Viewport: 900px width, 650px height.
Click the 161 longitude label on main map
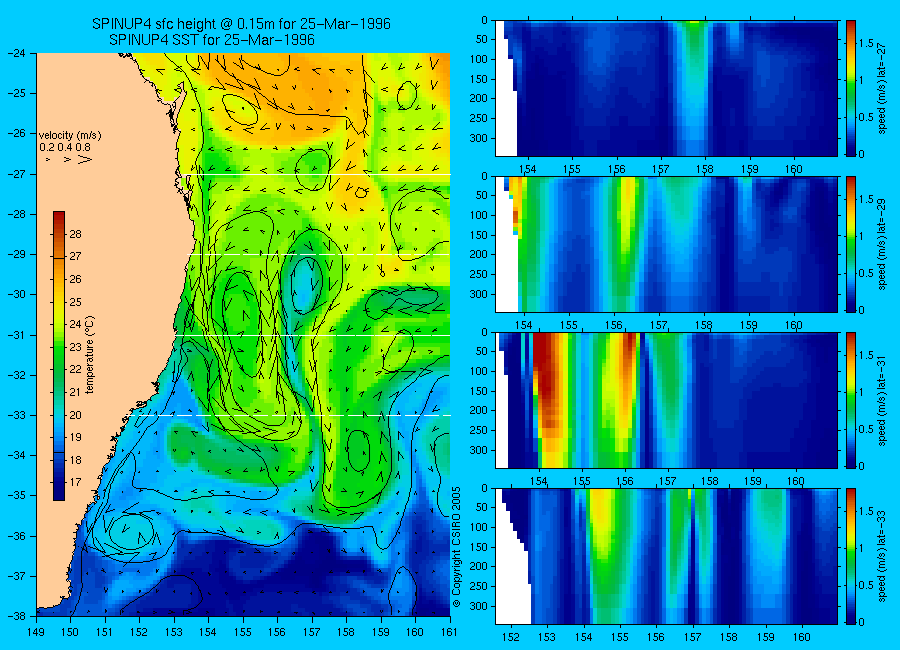coord(449,632)
